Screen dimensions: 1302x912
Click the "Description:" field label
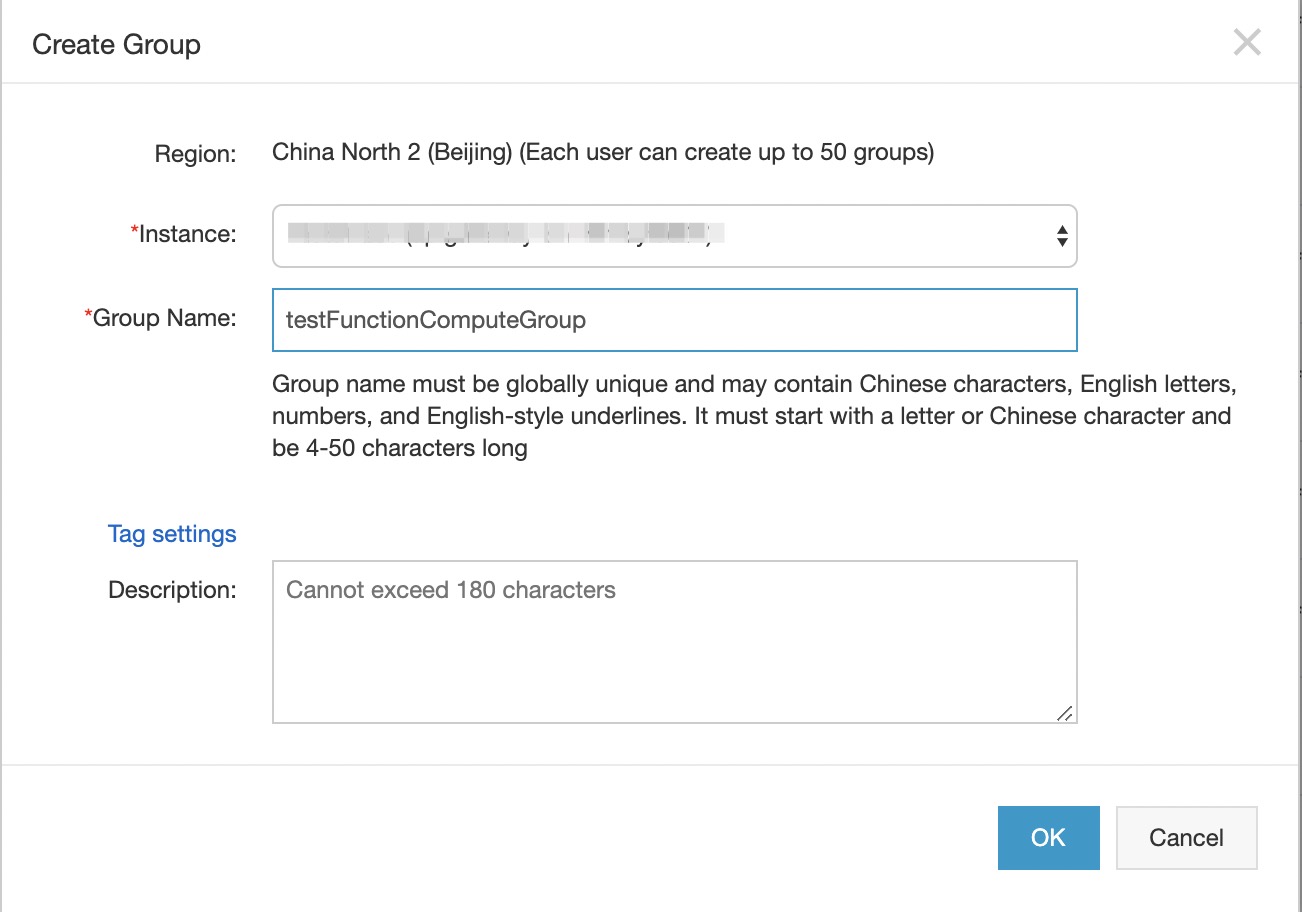(172, 590)
